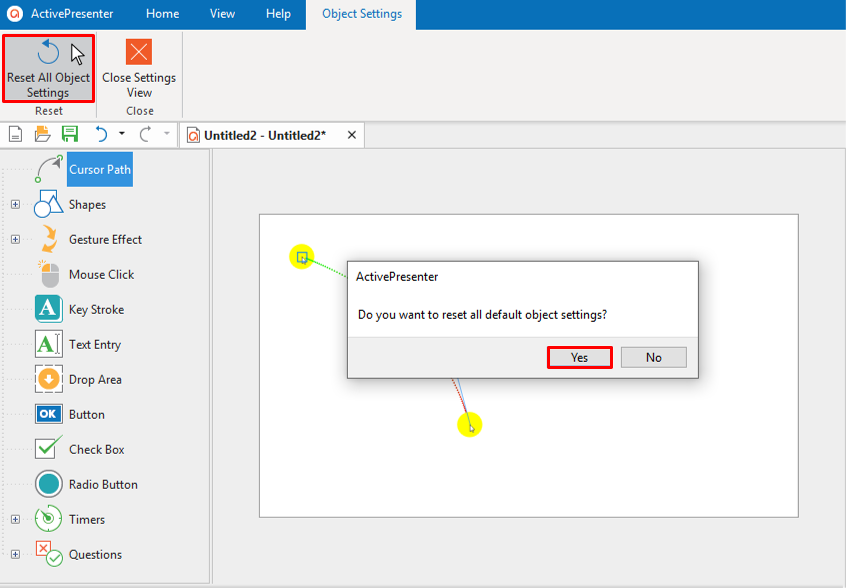Click the new document icon in toolbar
This screenshot has height=588, width=846.
click(x=16, y=134)
